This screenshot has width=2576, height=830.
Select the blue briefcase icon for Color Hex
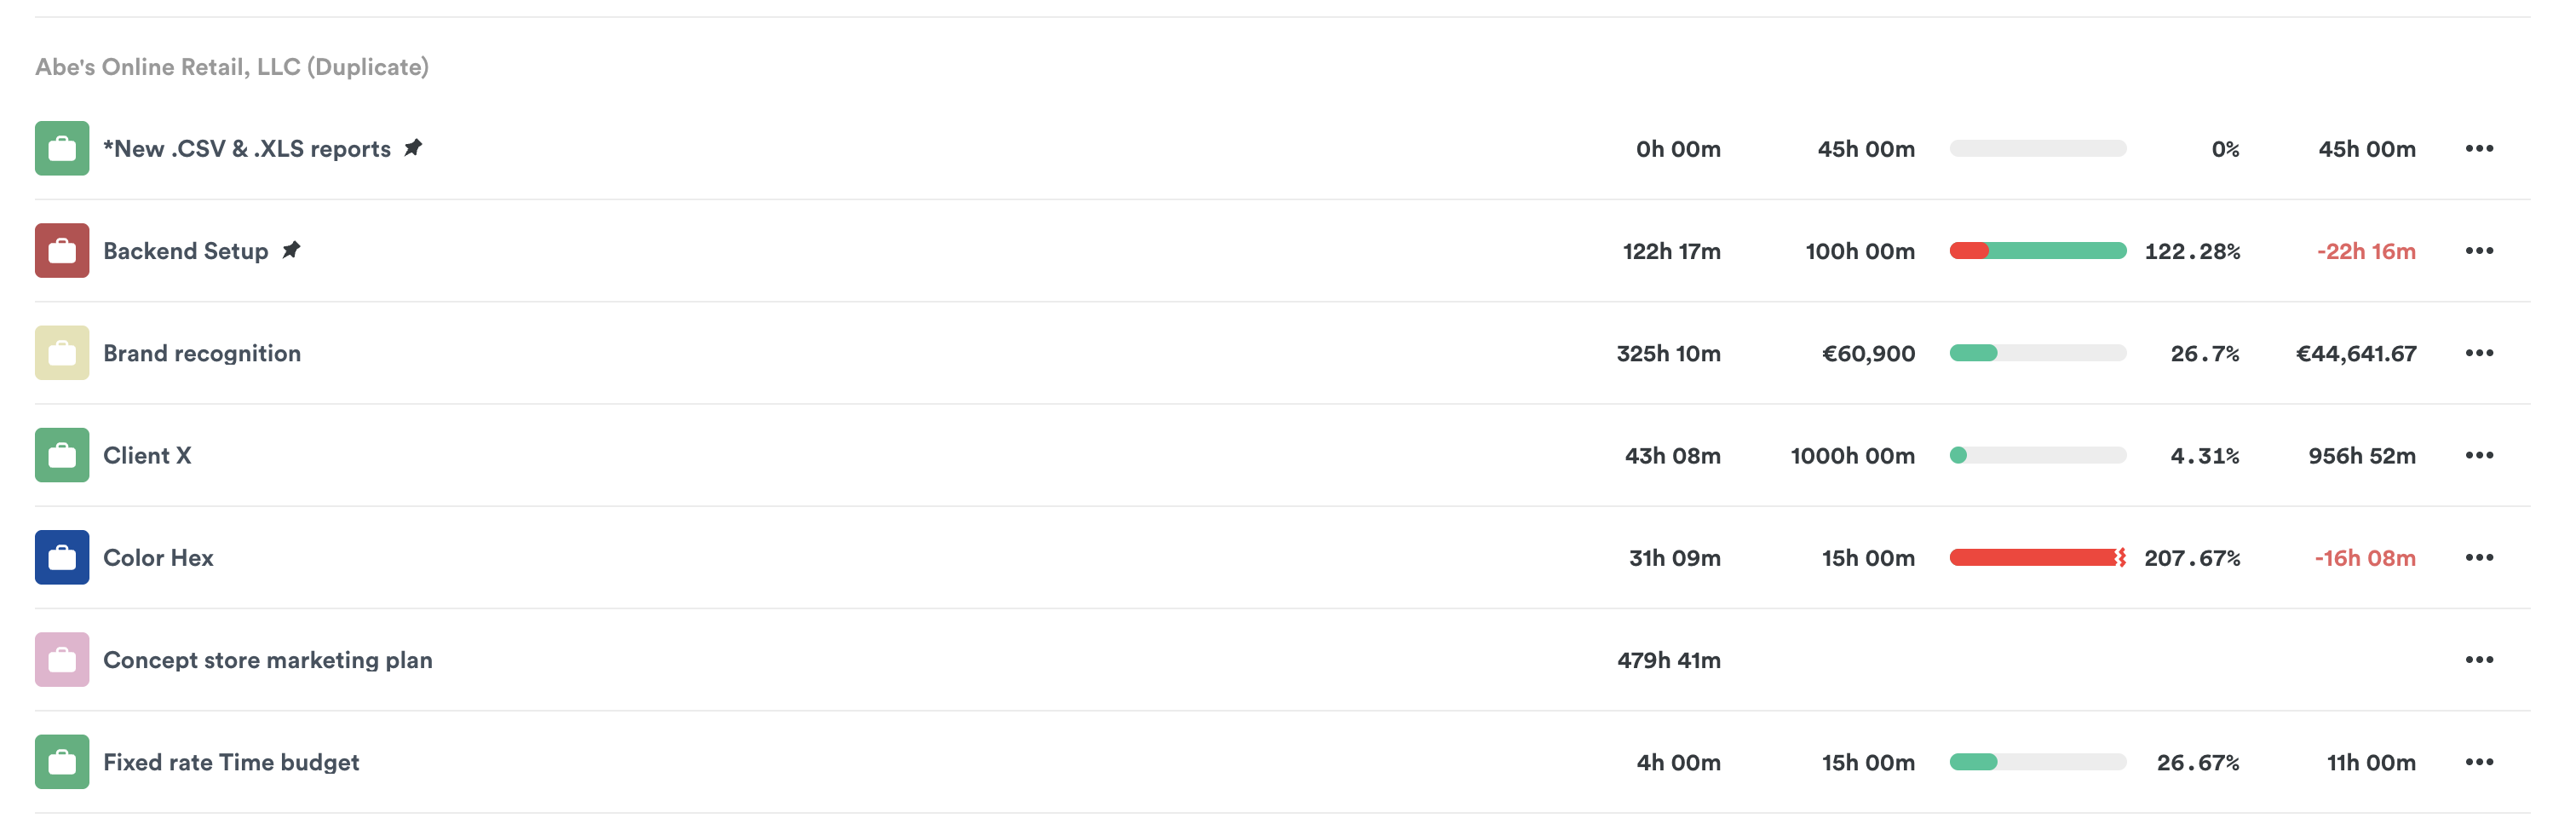tap(62, 557)
